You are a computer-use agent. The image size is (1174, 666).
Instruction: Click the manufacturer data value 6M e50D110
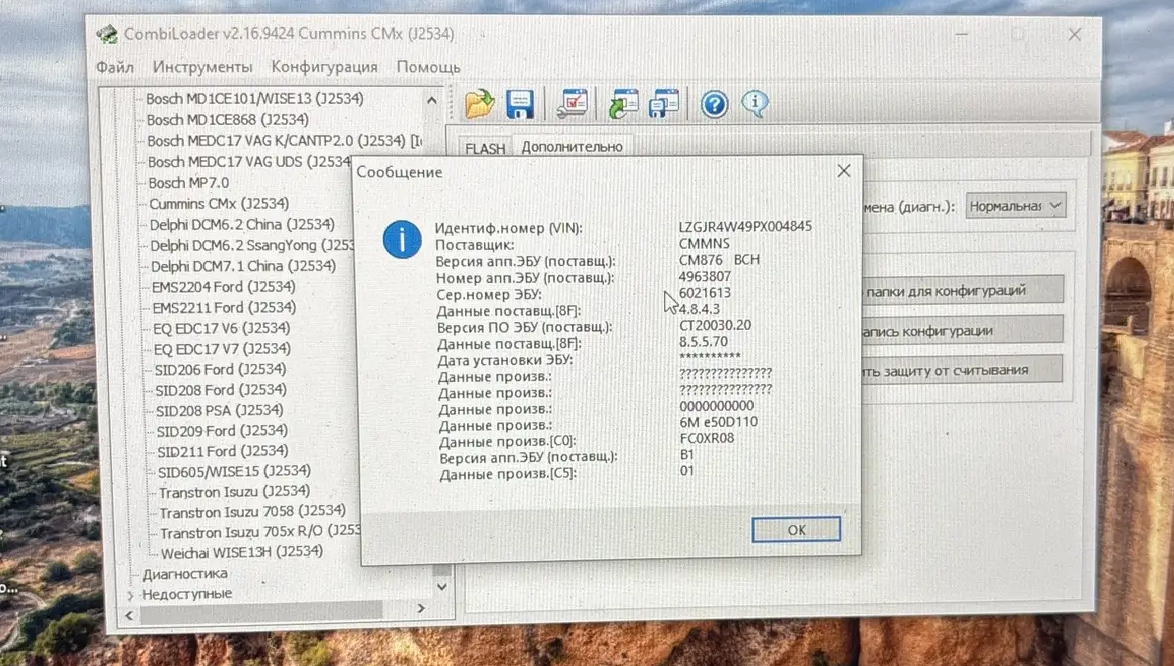tap(719, 422)
